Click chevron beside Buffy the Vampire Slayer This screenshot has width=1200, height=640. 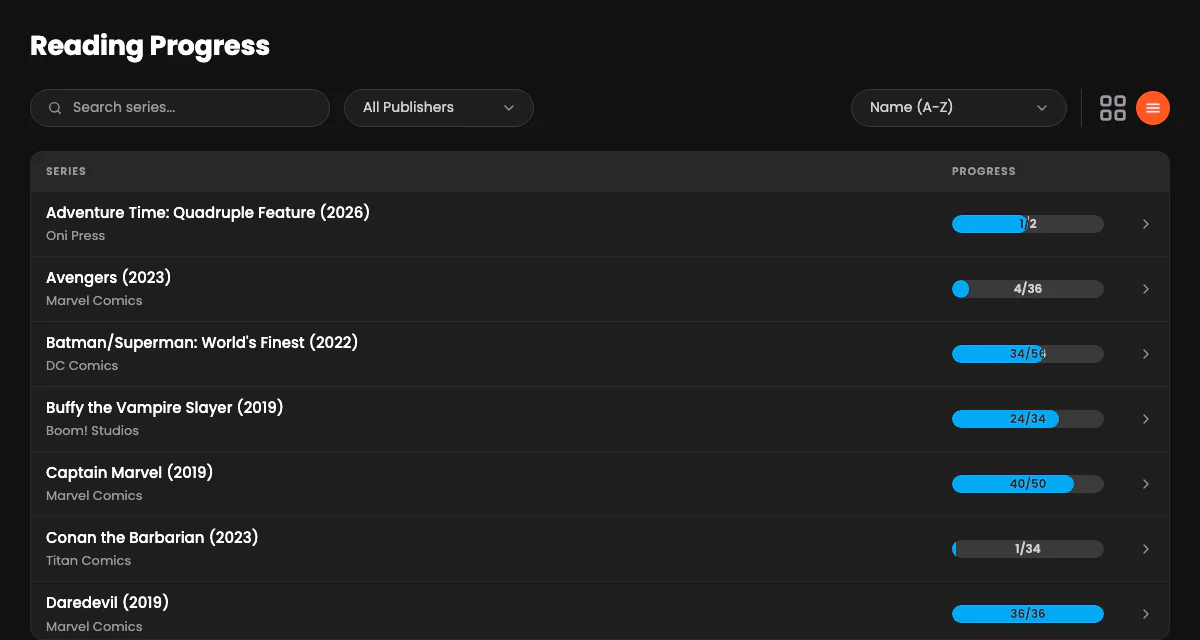[1146, 419]
